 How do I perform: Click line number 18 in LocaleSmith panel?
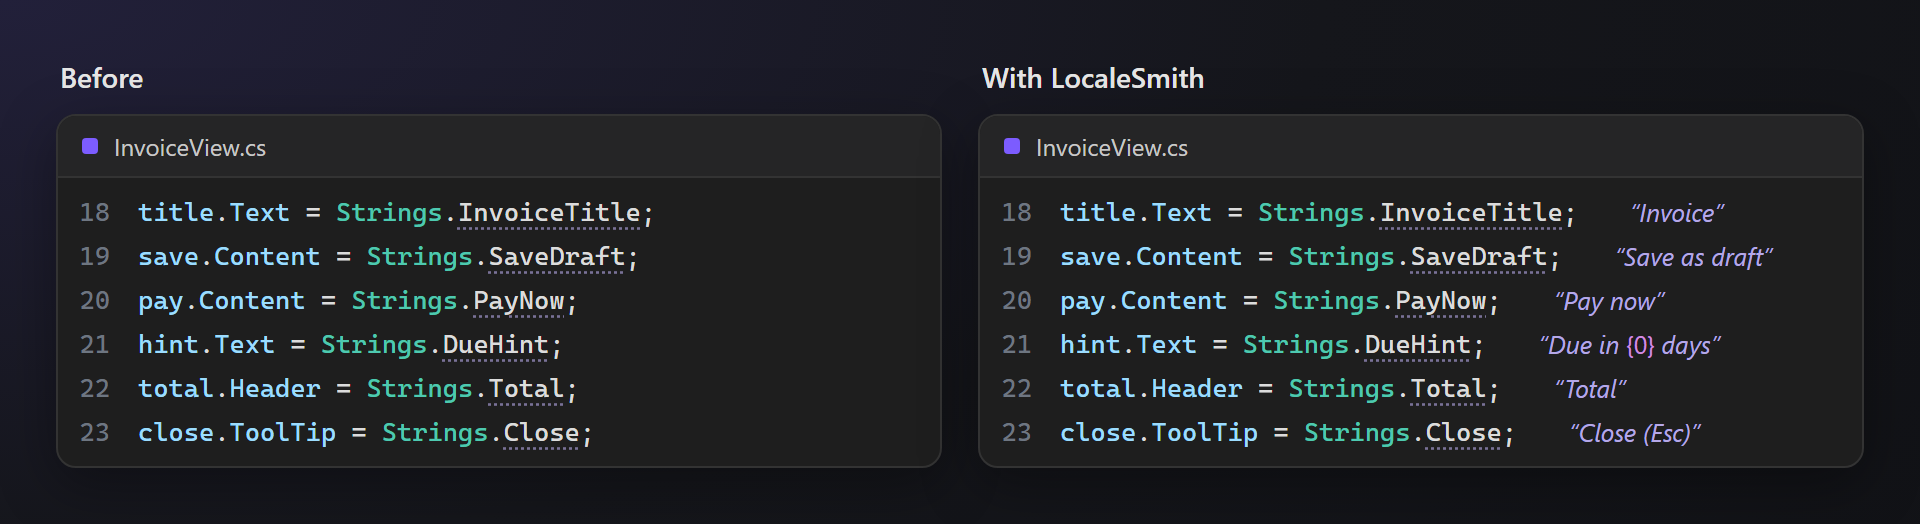tap(1017, 213)
